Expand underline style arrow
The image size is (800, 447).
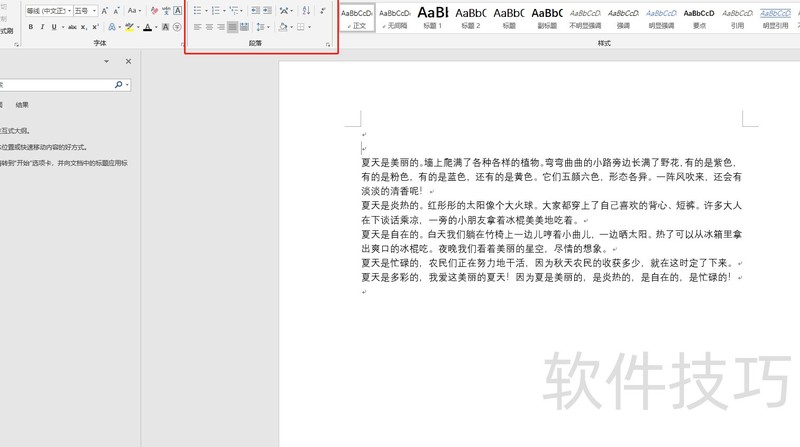pyautogui.click(x=63, y=27)
